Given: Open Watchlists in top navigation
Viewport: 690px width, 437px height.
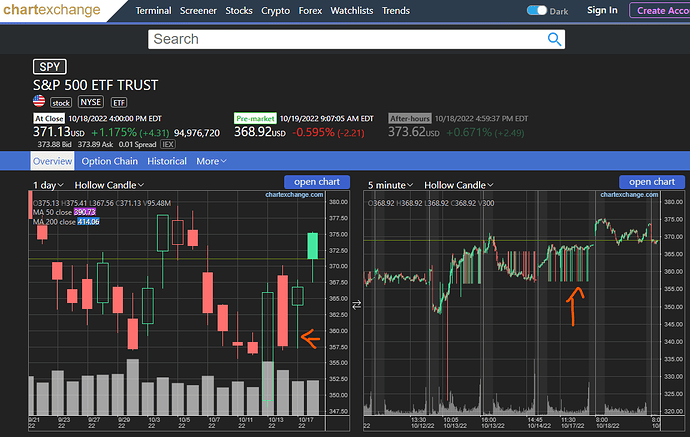Looking at the screenshot, I should click(x=352, y=11).
